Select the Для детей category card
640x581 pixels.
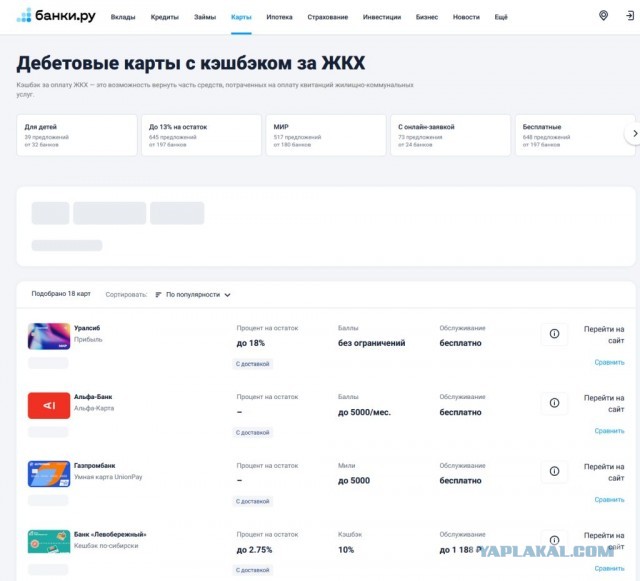(77, 135)
